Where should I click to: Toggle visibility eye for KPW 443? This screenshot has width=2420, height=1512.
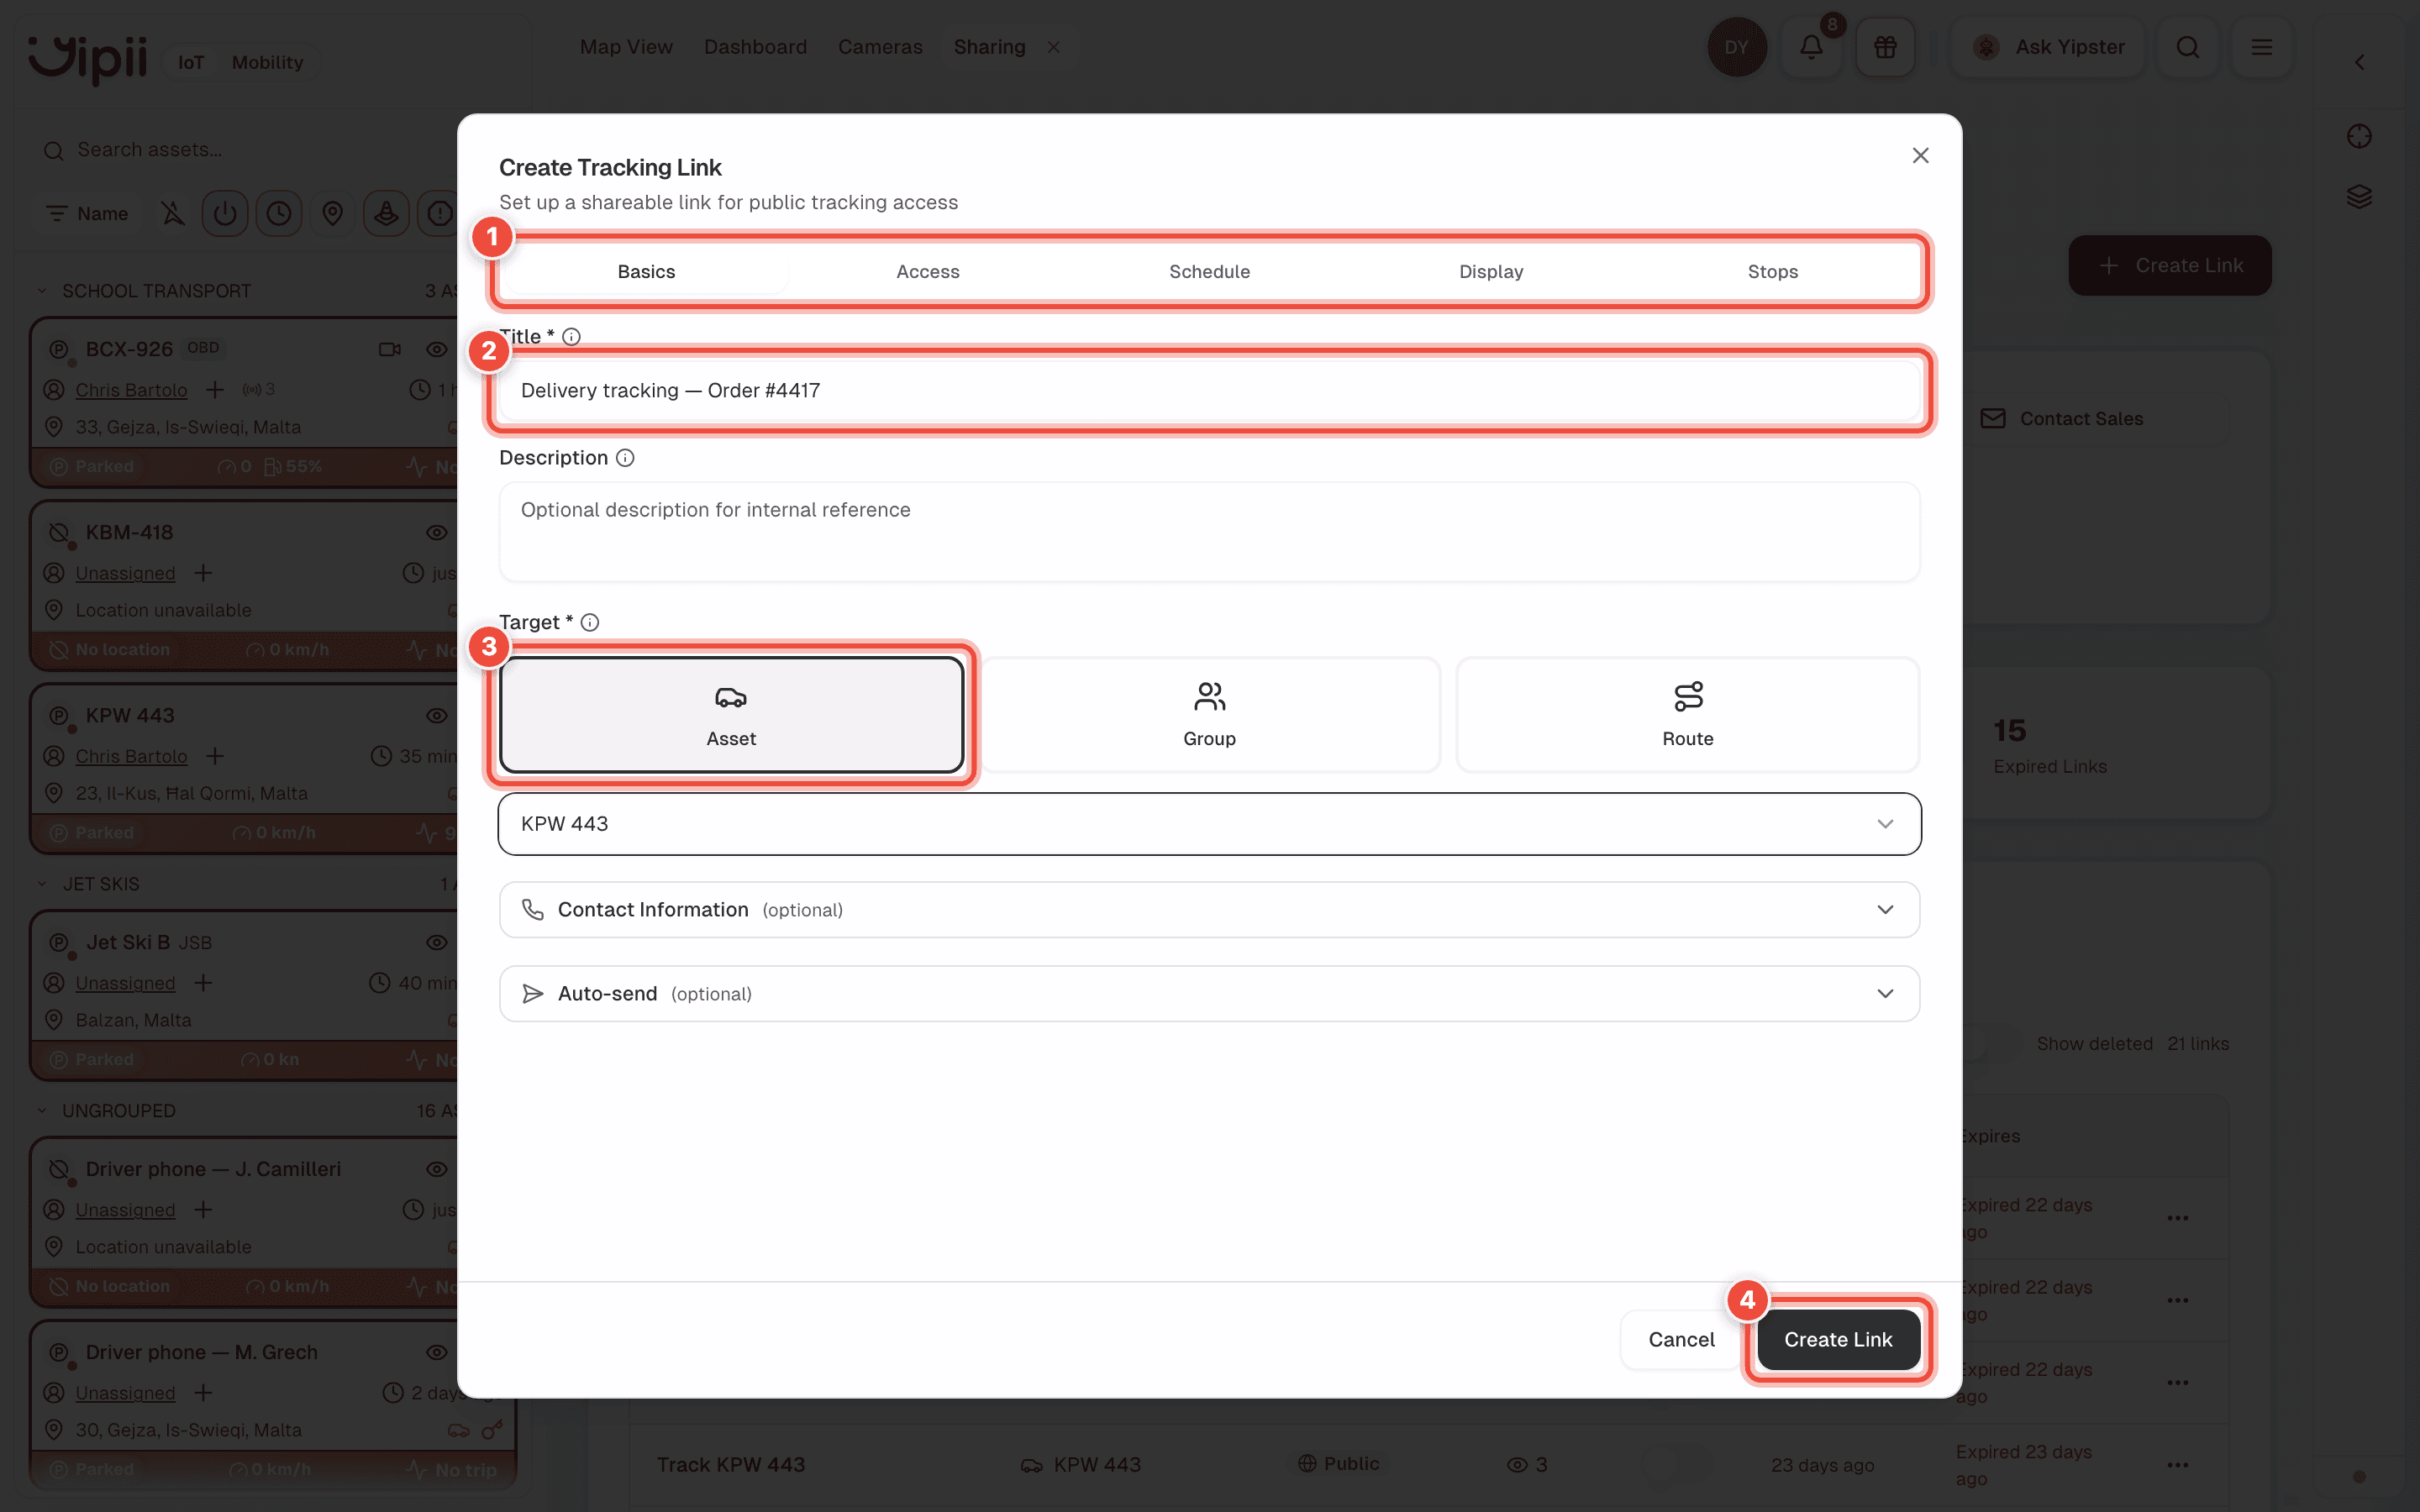coord(436,715)
